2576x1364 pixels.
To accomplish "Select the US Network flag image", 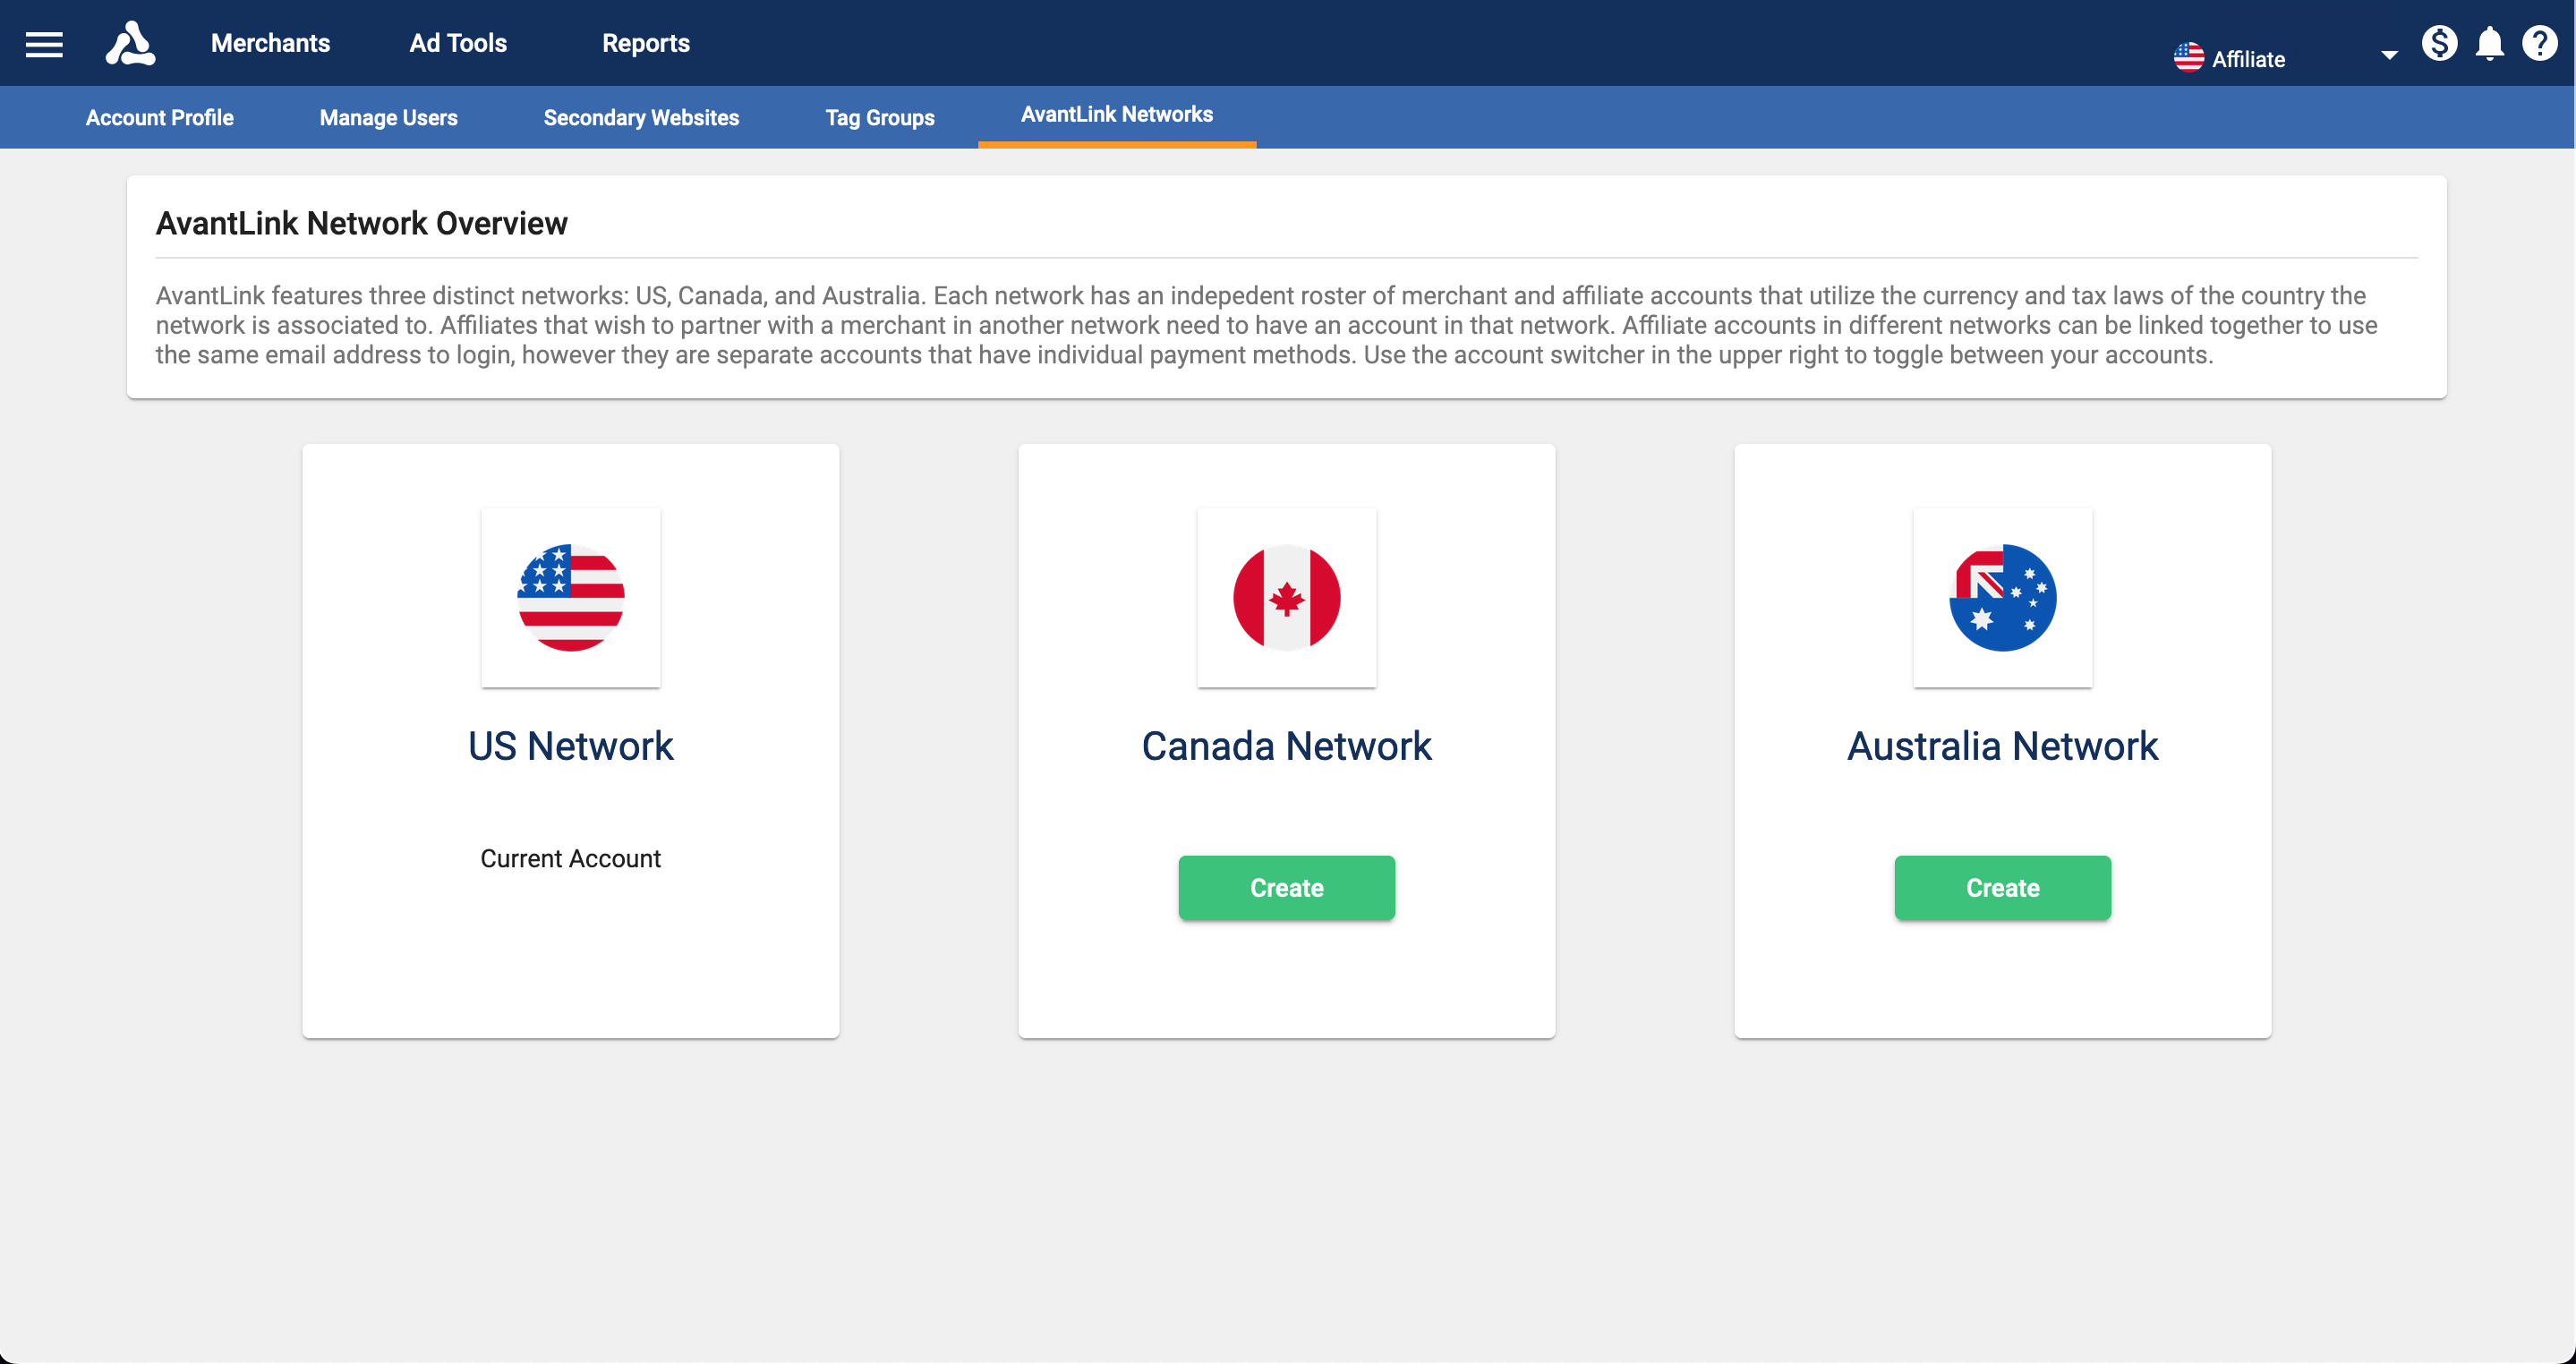I will pyautogui.click(x=571, y=598).
